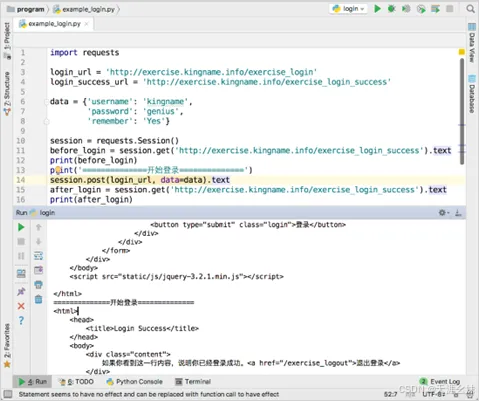Move up the stack trace arrow
This screenshot has width=479, height=401.
[x=39, y=227]
